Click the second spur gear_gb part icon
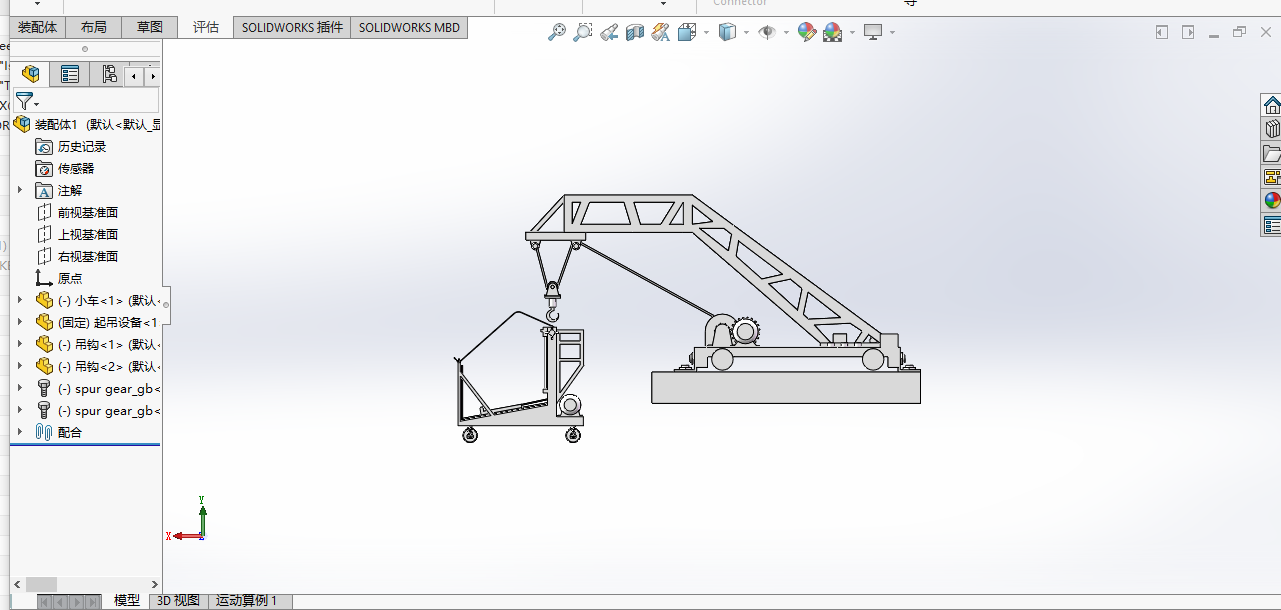This screenshot has height=610, width=1281. (x=44, y=410)
